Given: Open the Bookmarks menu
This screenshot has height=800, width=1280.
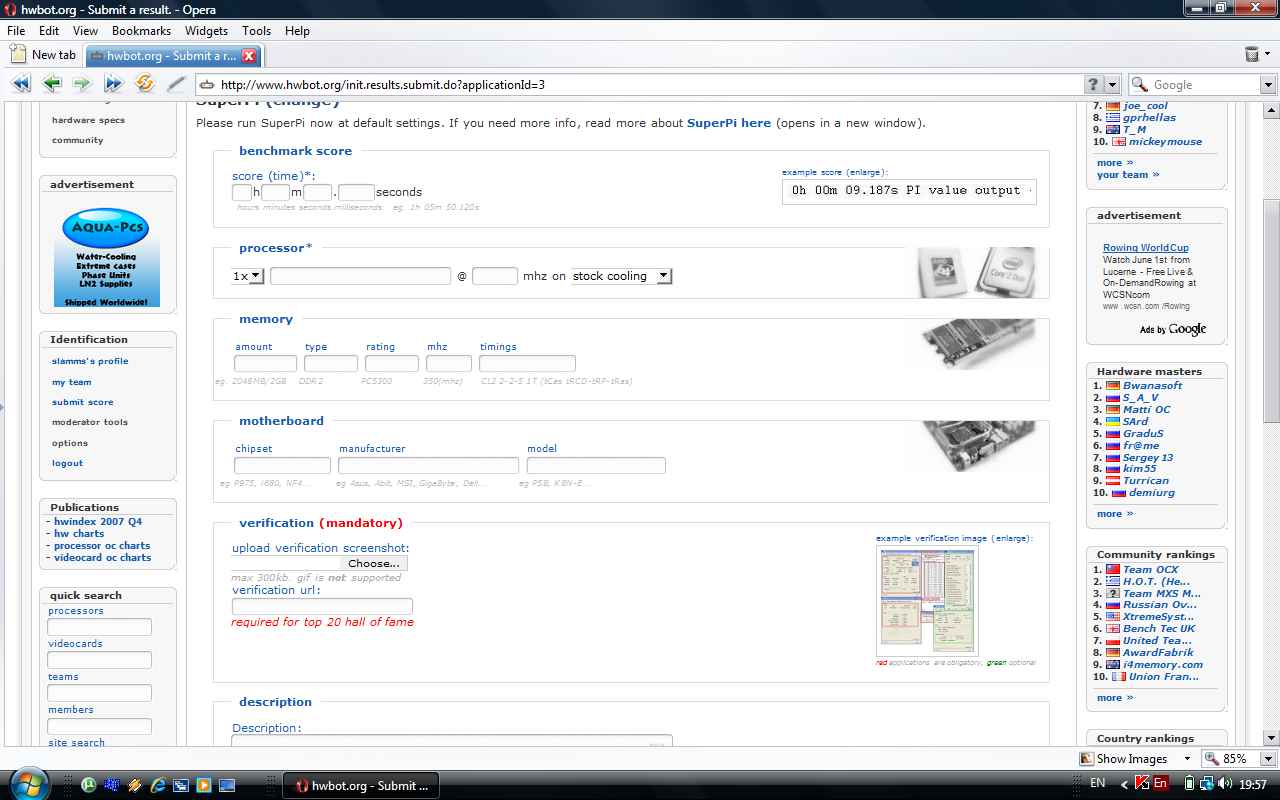Looking at the screenshot, I should click(x=141, y=31).
